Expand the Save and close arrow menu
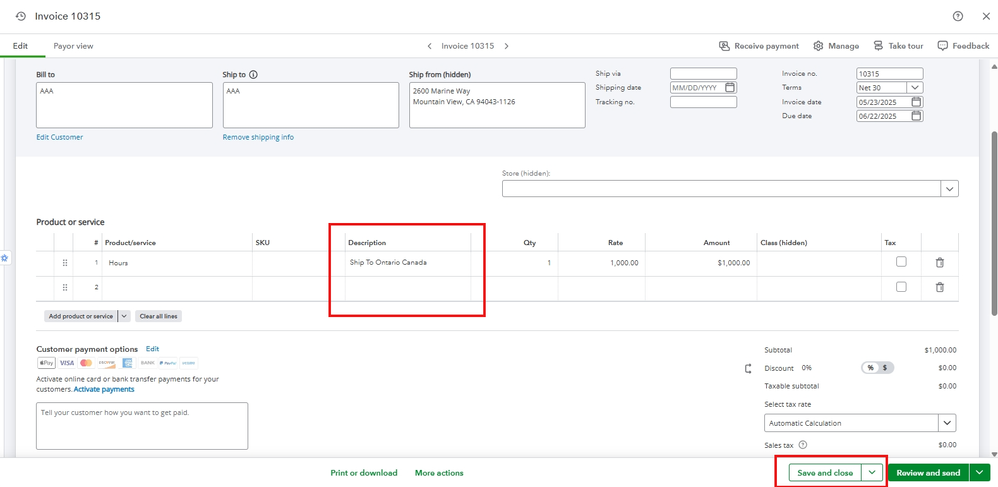The width and height of the screenshot is (998, 487). pyautogui.click(x=872, y=472)
